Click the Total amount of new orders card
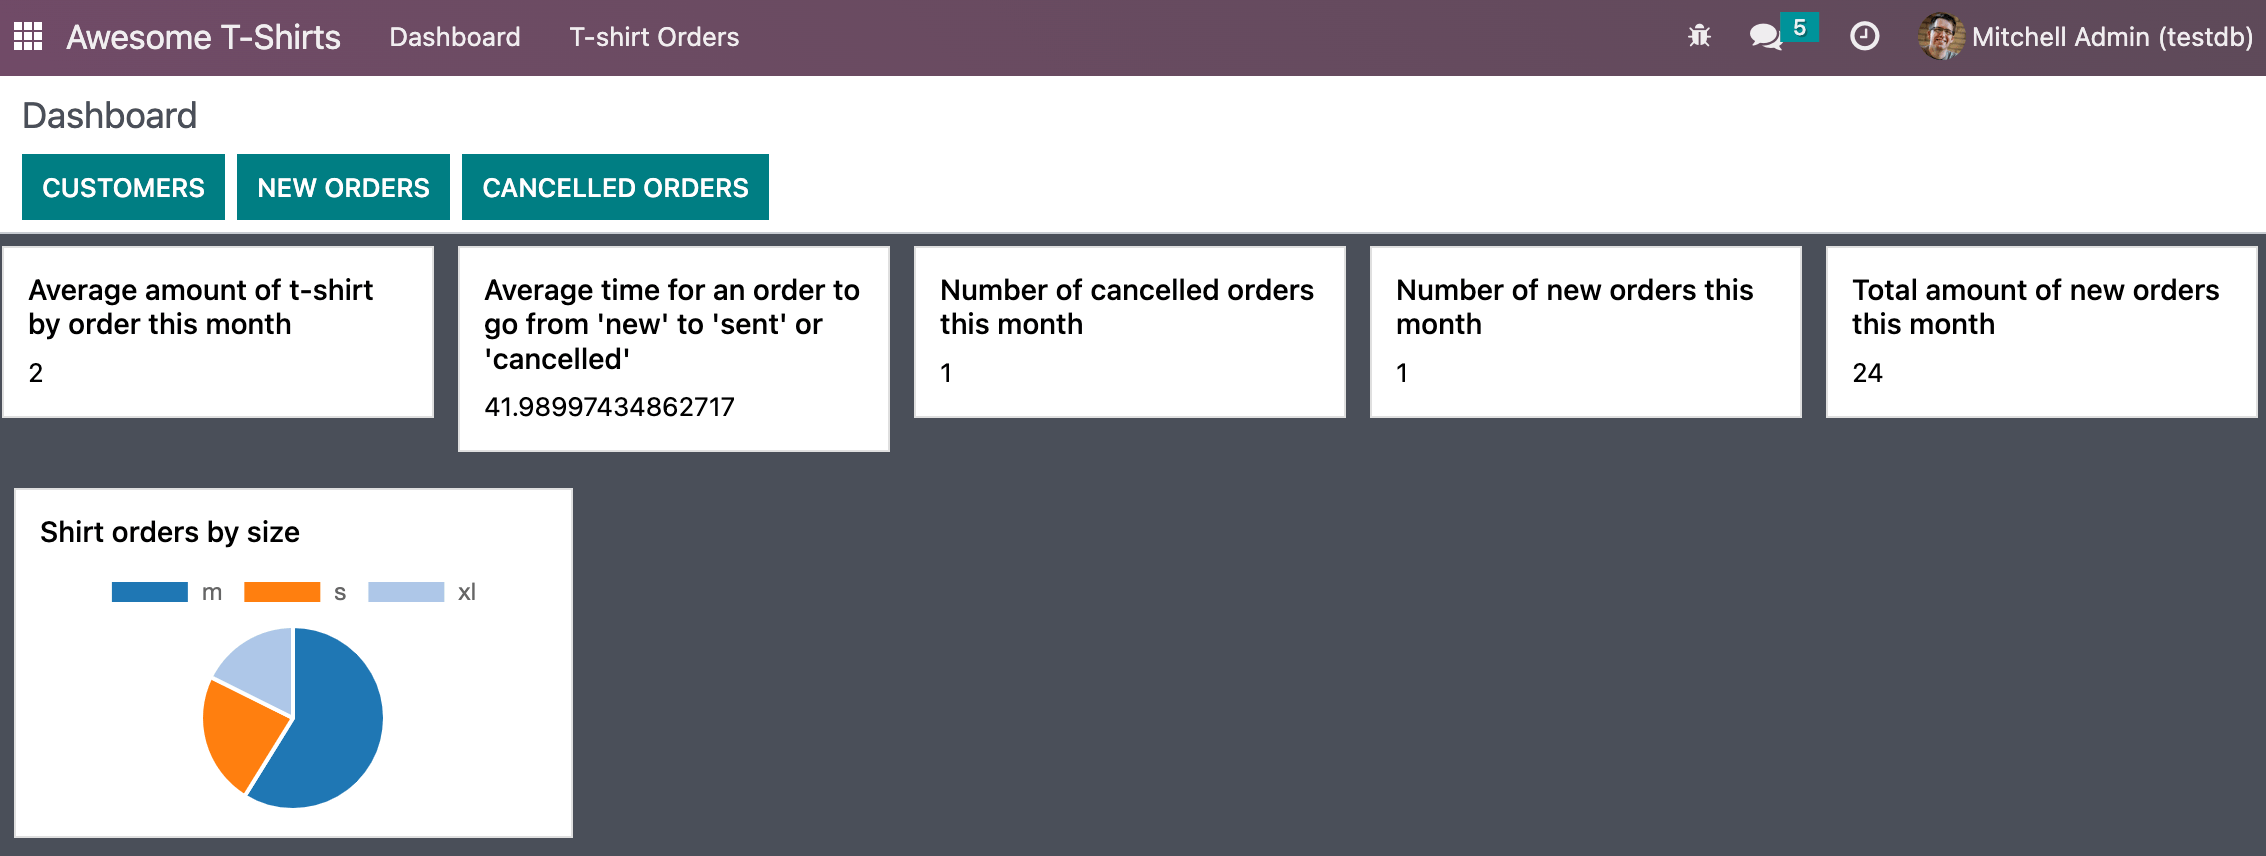The image size is (2266, 856). click(2040, 332)
